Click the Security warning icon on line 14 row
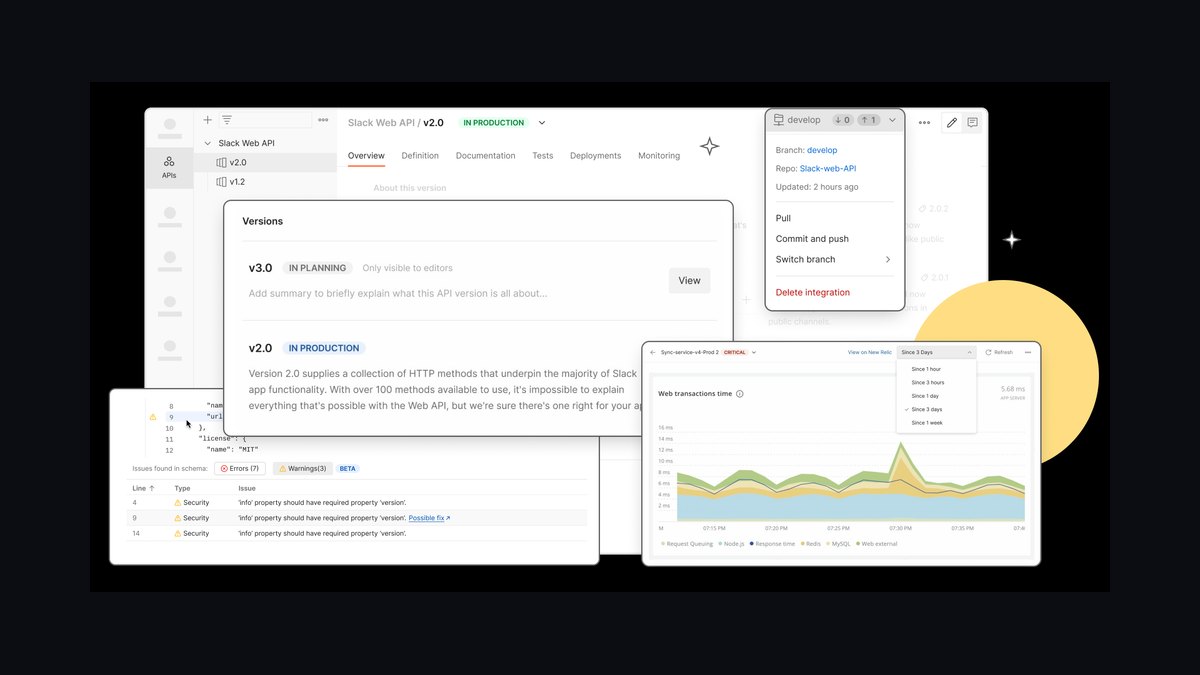 [x=178, y=533]
